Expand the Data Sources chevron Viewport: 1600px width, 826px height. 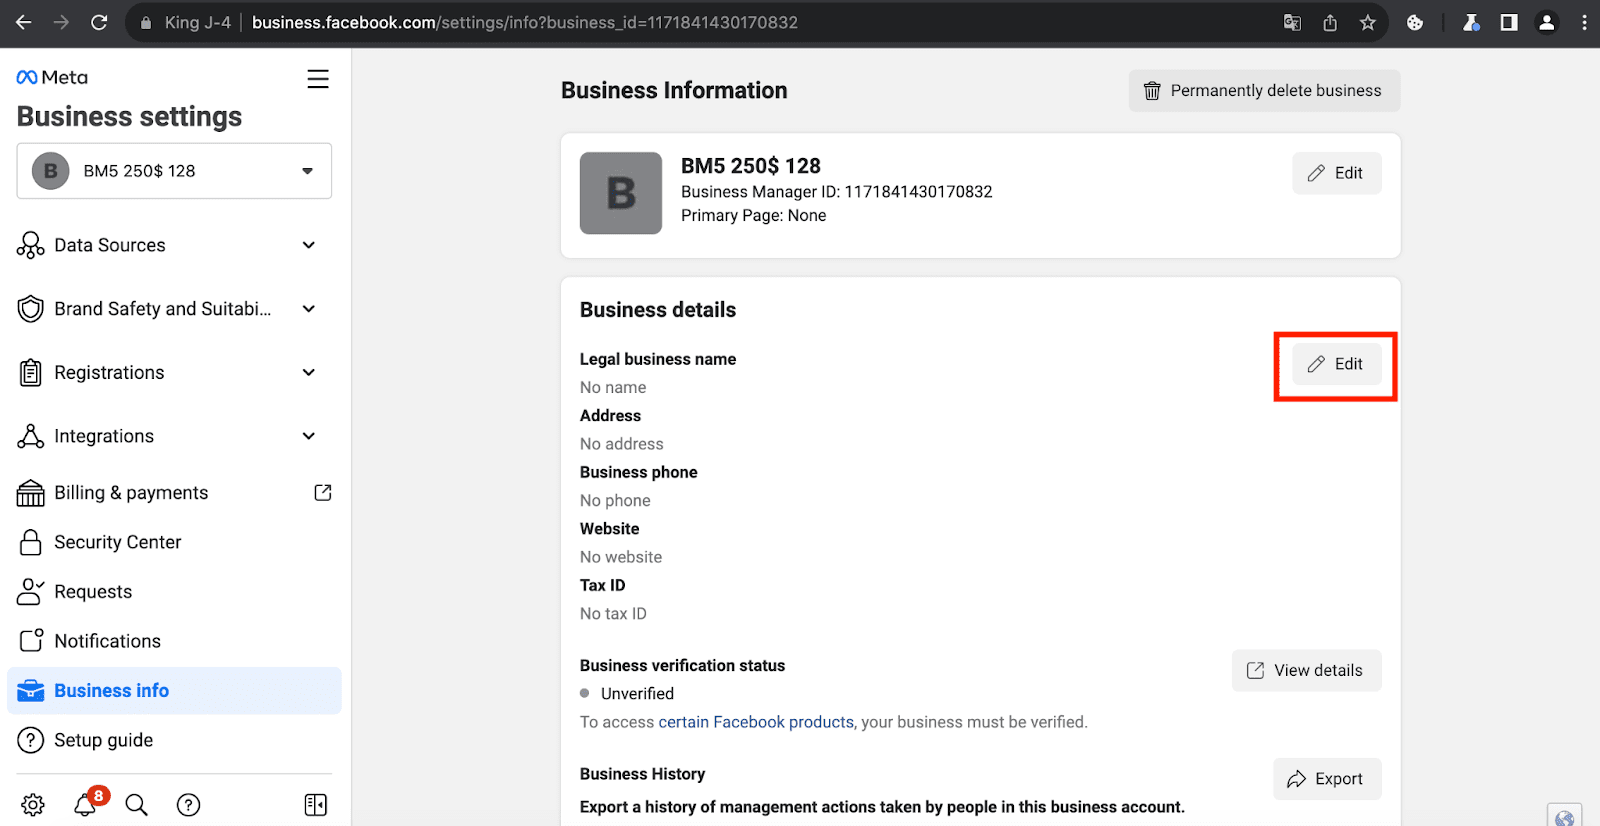[x=309, y=245]
